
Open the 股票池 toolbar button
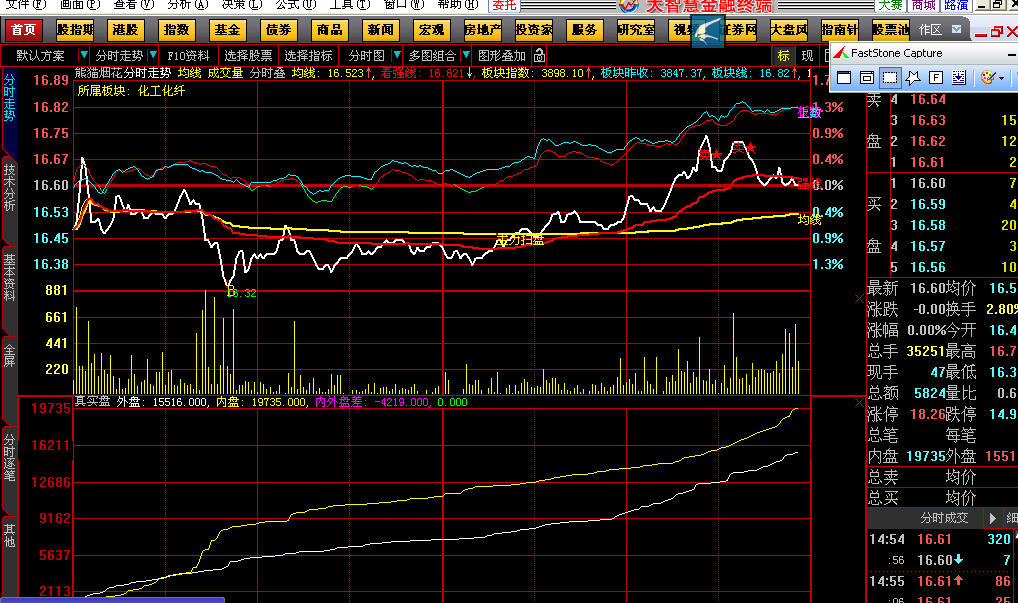click(x=891, y=30)
